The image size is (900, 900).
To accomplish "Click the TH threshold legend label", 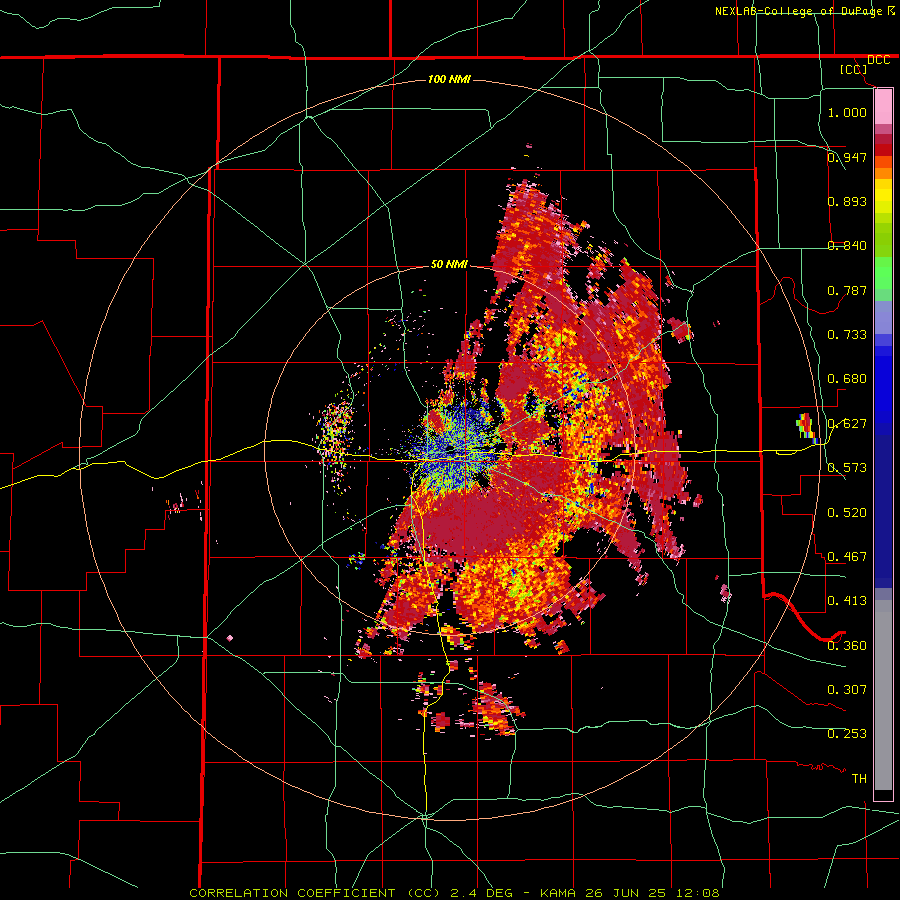I will tap(859, 778).
